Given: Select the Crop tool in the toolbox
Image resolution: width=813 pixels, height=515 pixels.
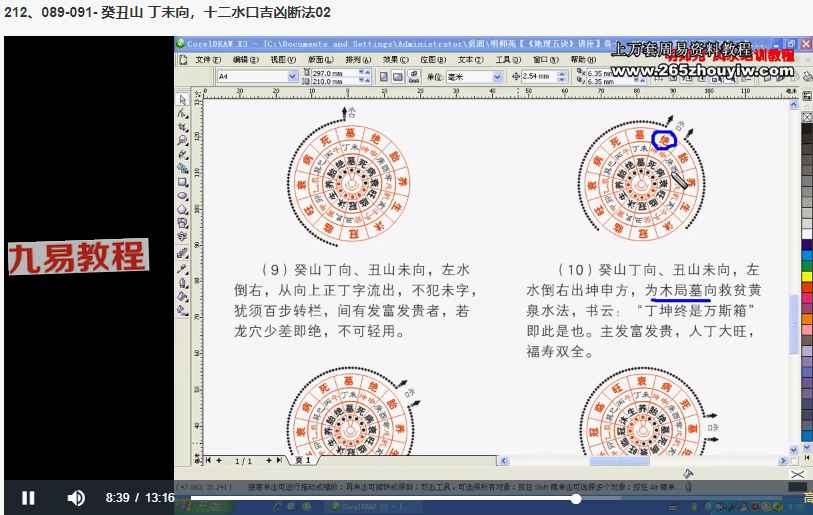Looking at the screenshot, I should click(183, 127).
